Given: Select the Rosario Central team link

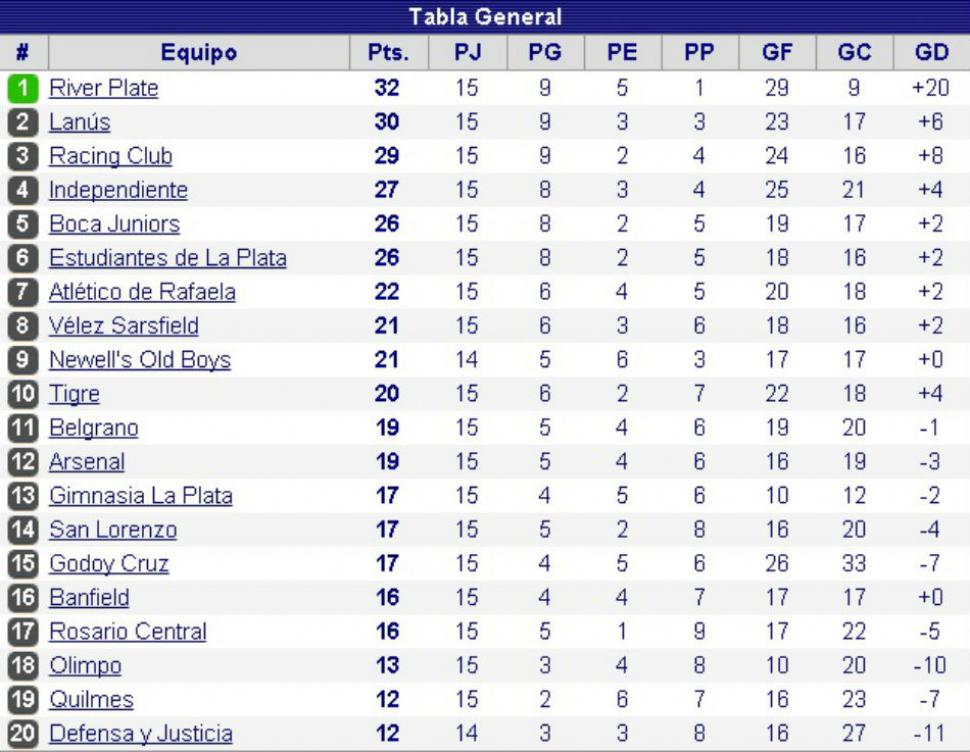Looking at the screenshot, I should point(128,631).
